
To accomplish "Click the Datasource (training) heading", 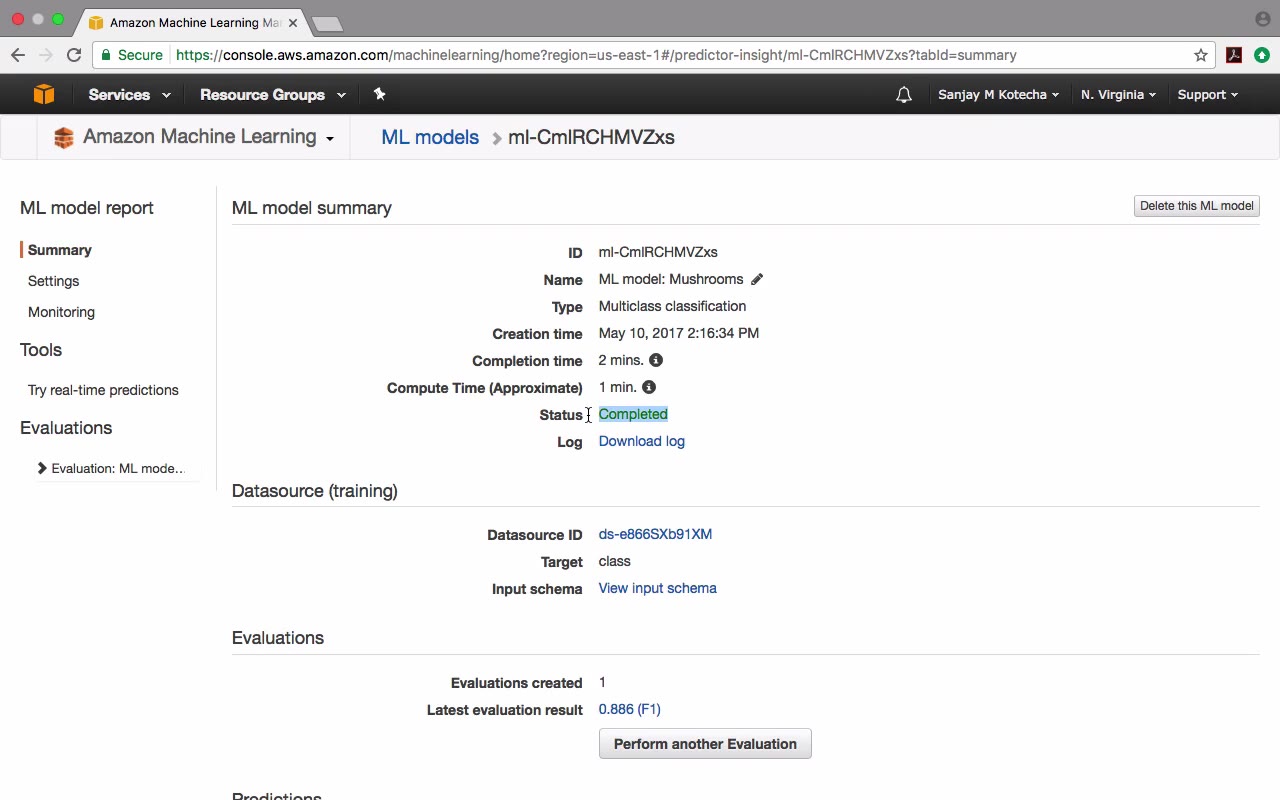I will coord(315,491).
